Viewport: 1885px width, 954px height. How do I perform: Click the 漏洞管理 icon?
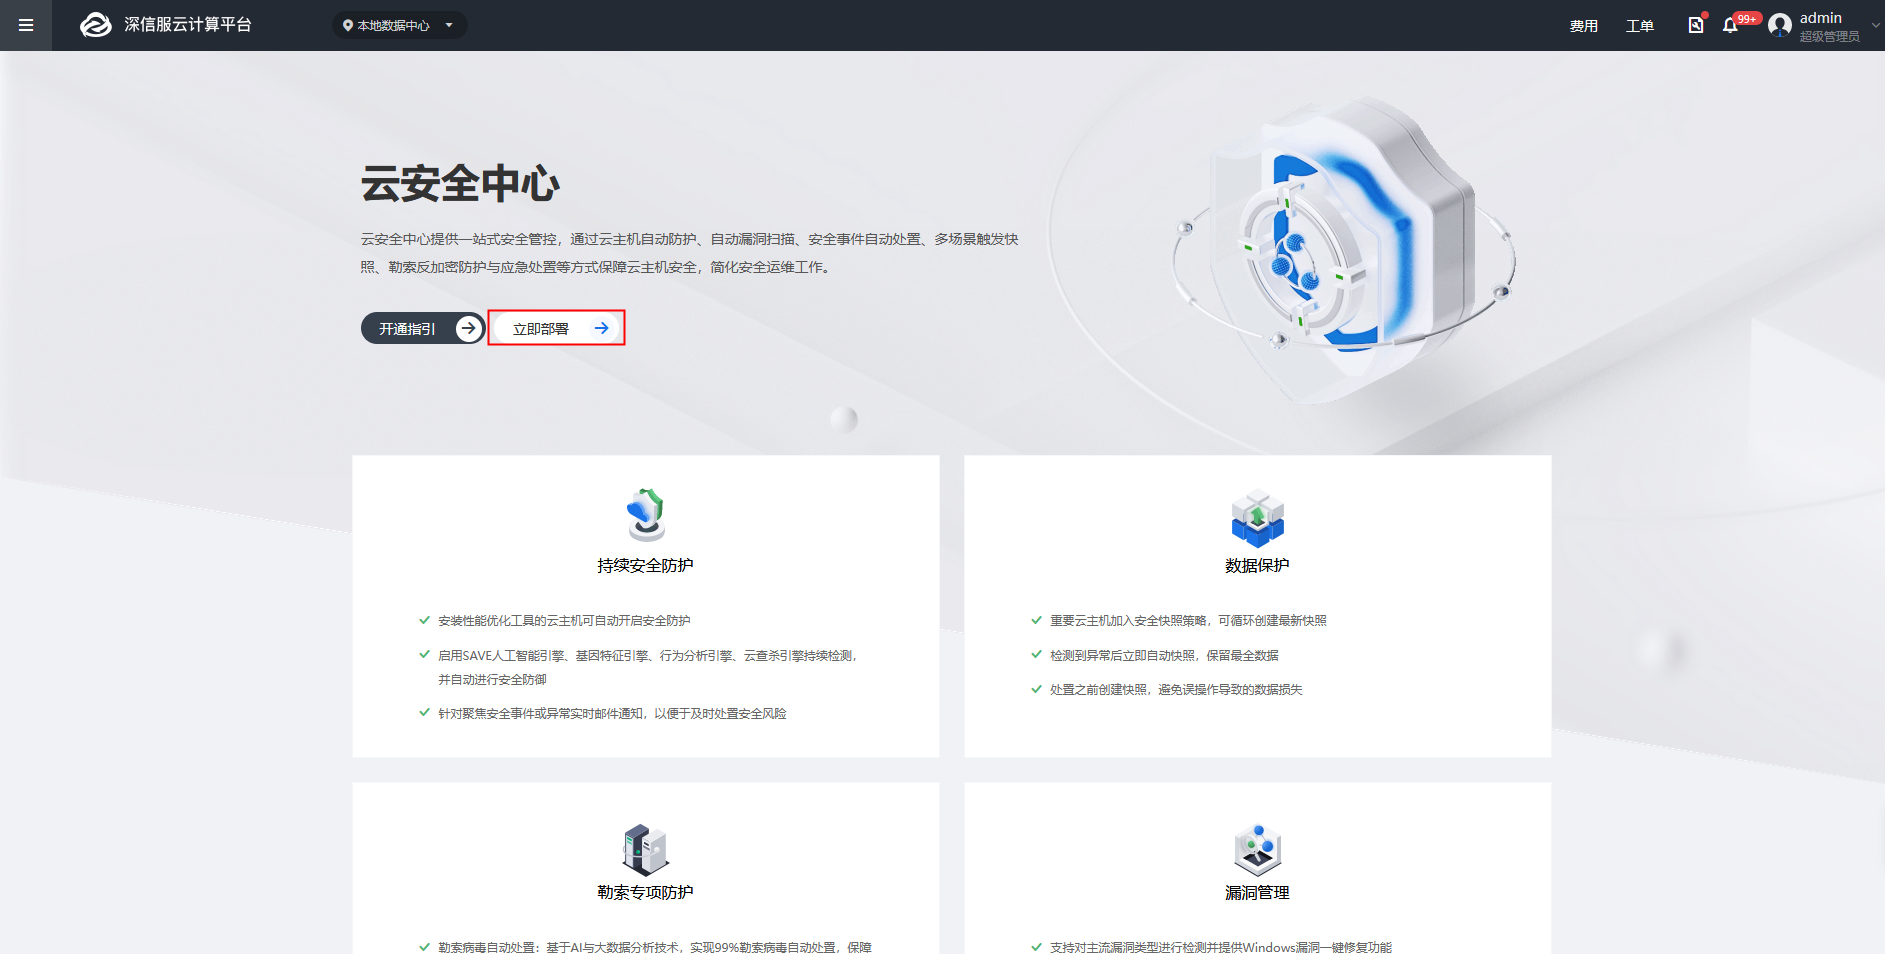1257,850
